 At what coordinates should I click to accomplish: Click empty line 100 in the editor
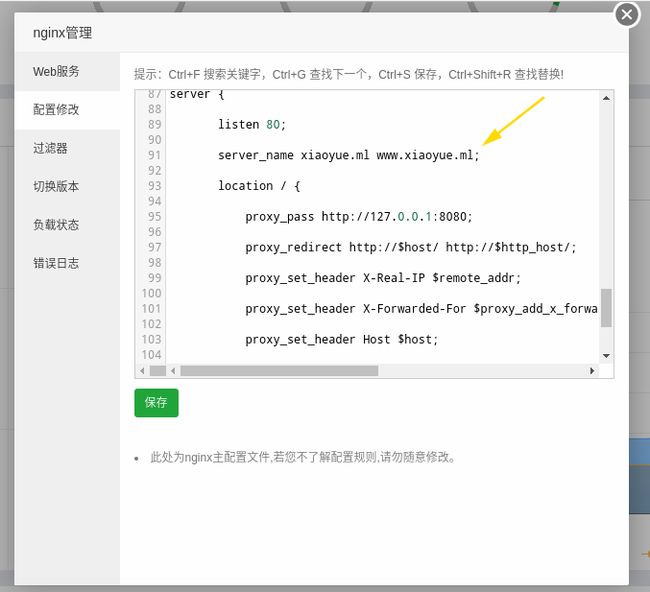pyautogui.click(x=381, y=293)
